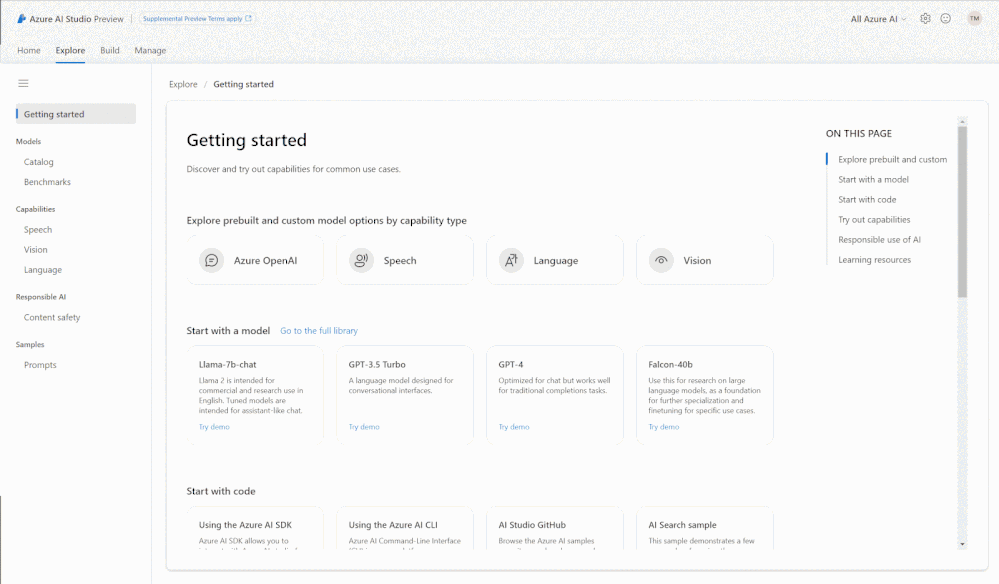Open Content safety in the sidebar
The width and height of the screenshot is (999, 584).
pyautogui.click(x=52, y=318)
